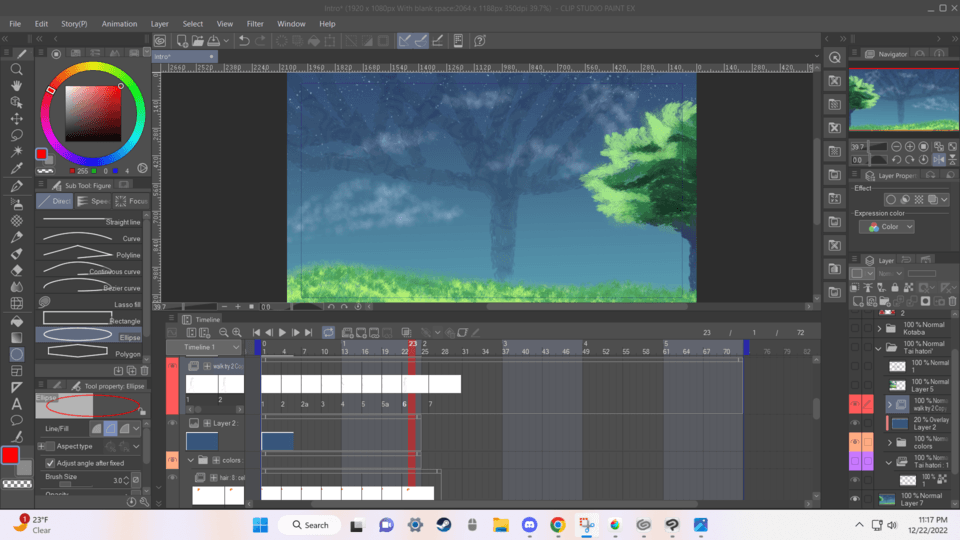This screenshot has width=960, height=540.
Task: Toggle loop playback in timeline
Action: pyautogui.click(x=327, y=332)
